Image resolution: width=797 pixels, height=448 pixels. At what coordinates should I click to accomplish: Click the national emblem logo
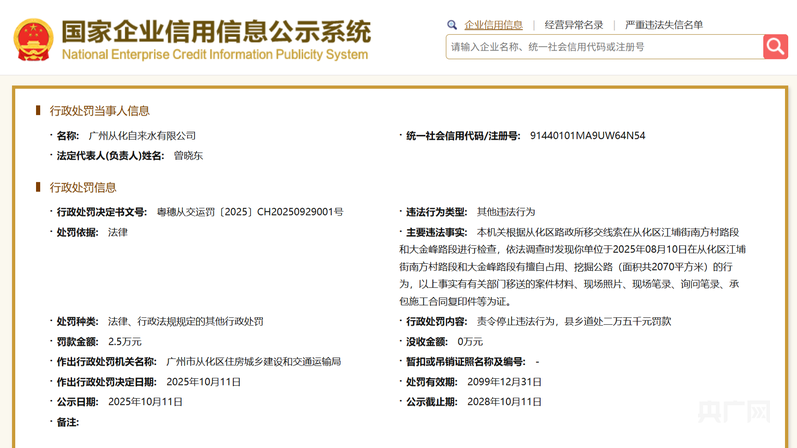(32, 40)
